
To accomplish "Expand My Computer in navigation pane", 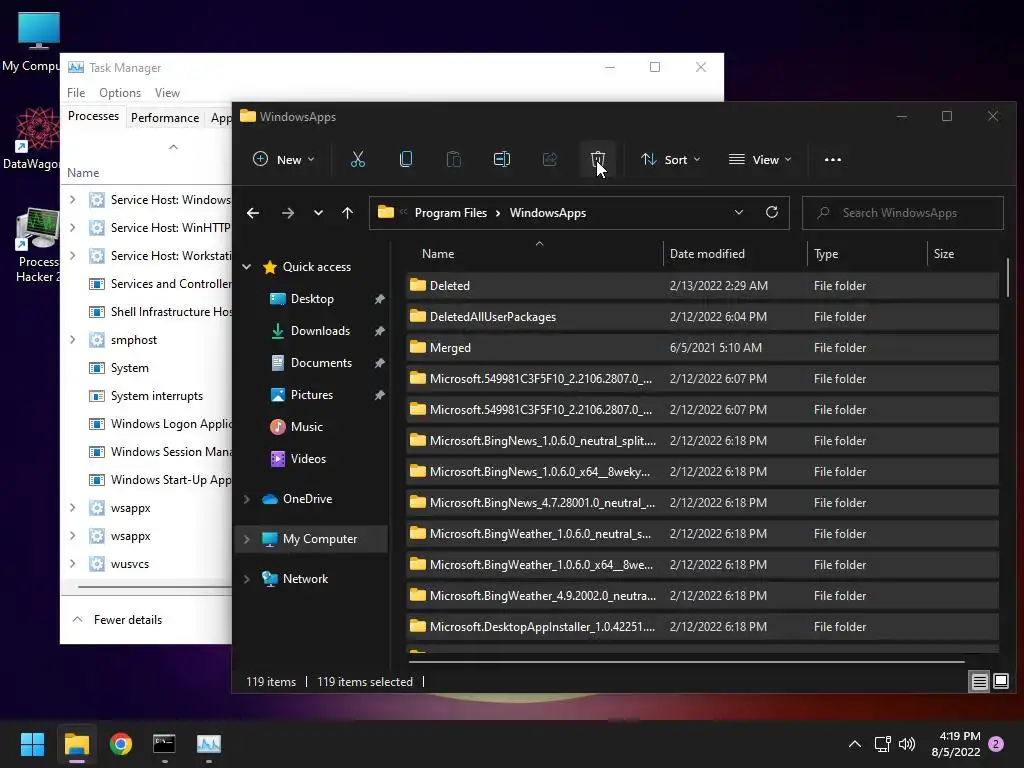I will coord(247,539).
